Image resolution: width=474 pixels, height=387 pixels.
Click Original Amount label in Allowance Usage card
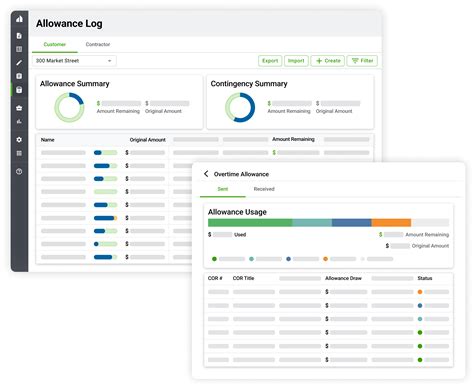click(x=430, y=246)
